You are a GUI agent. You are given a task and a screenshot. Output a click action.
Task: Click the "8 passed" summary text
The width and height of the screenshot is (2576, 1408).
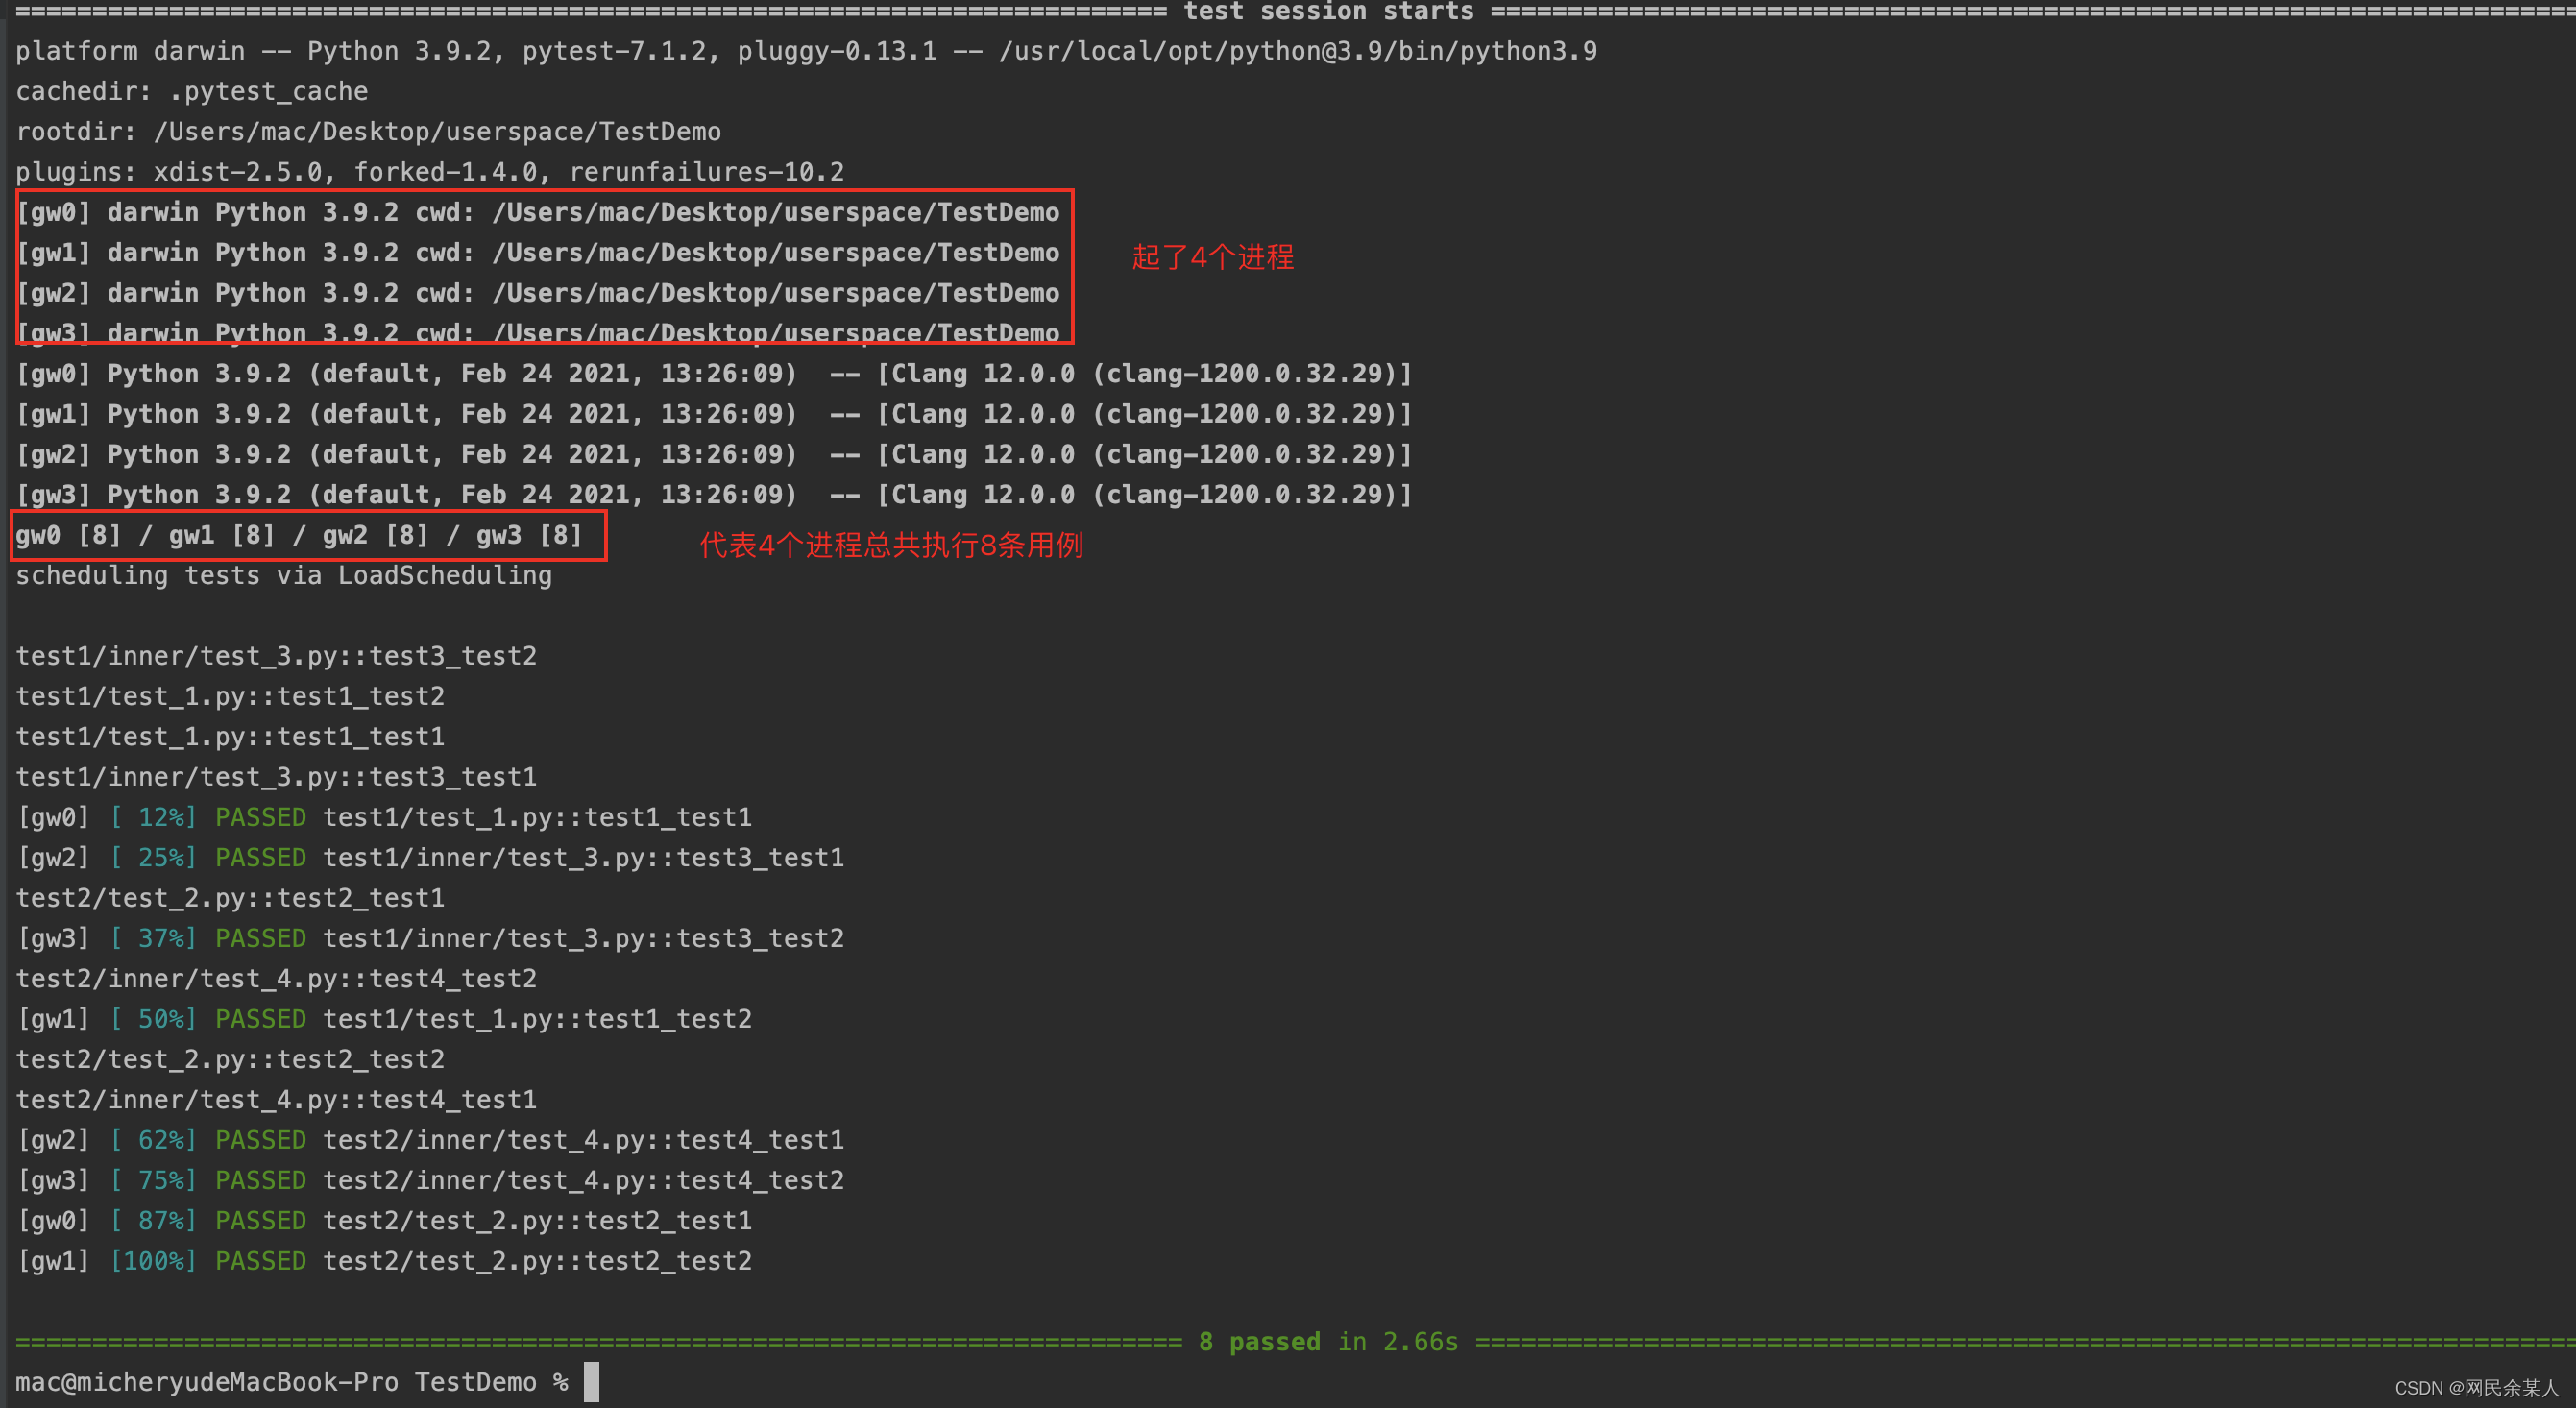click(x=1259, y=1341)
